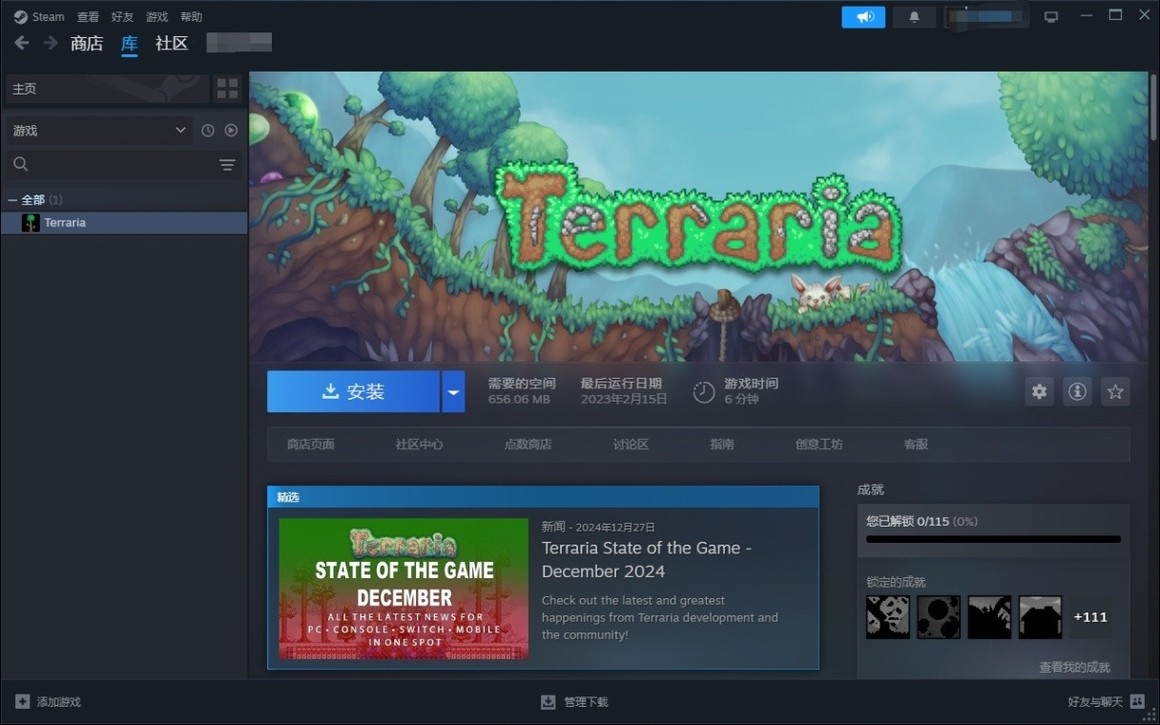Switch to the 社区 tab
Image resolution: width=1160 pixels, height=725 pixels.
[x=172, y=44]
